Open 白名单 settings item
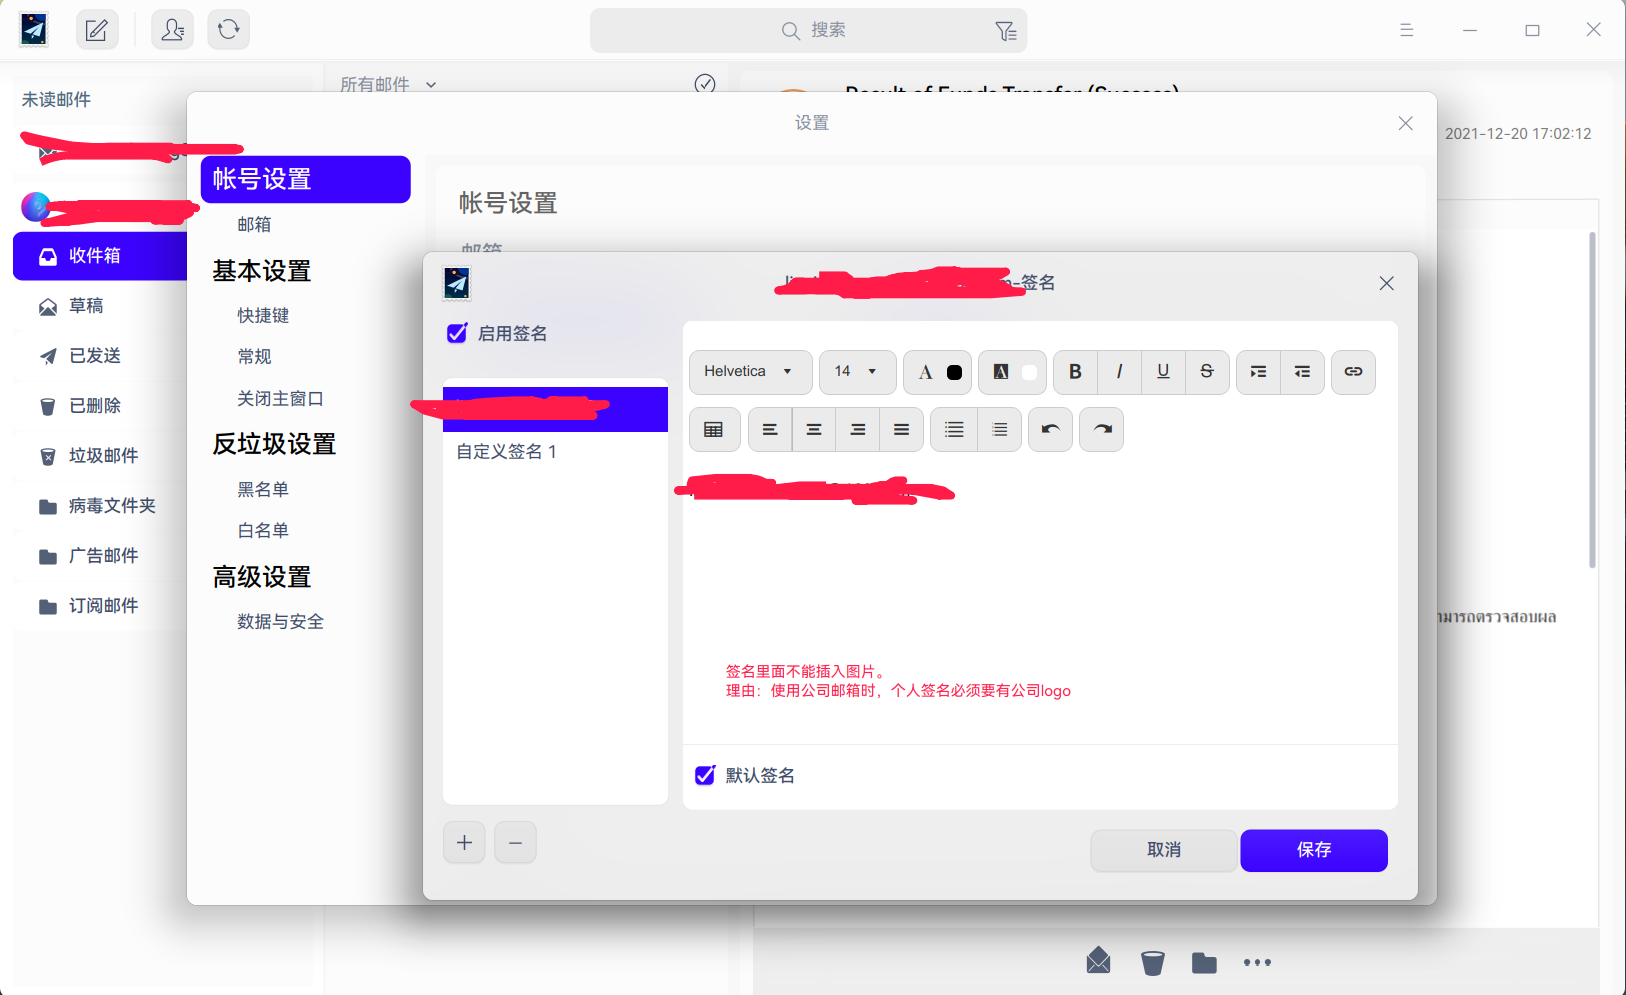 pyautogui.click(x=263, y=531)
